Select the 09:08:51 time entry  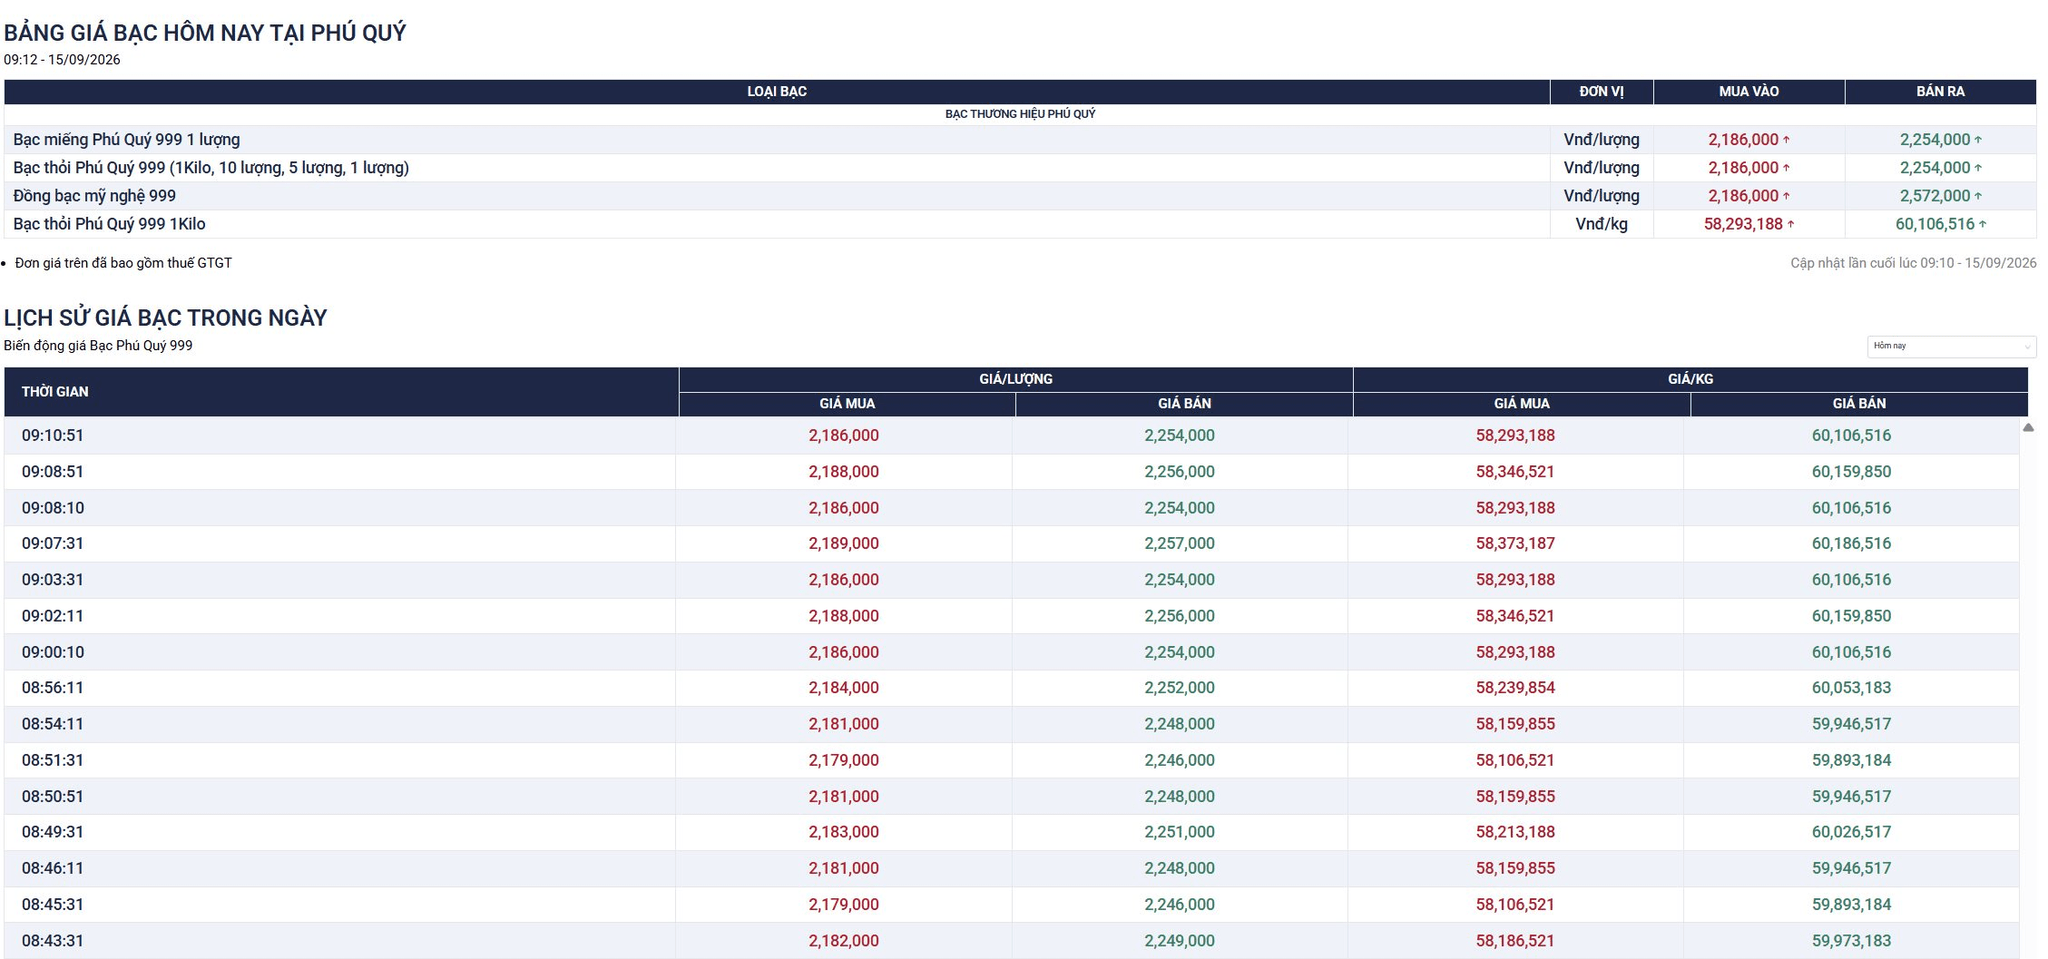53,472
